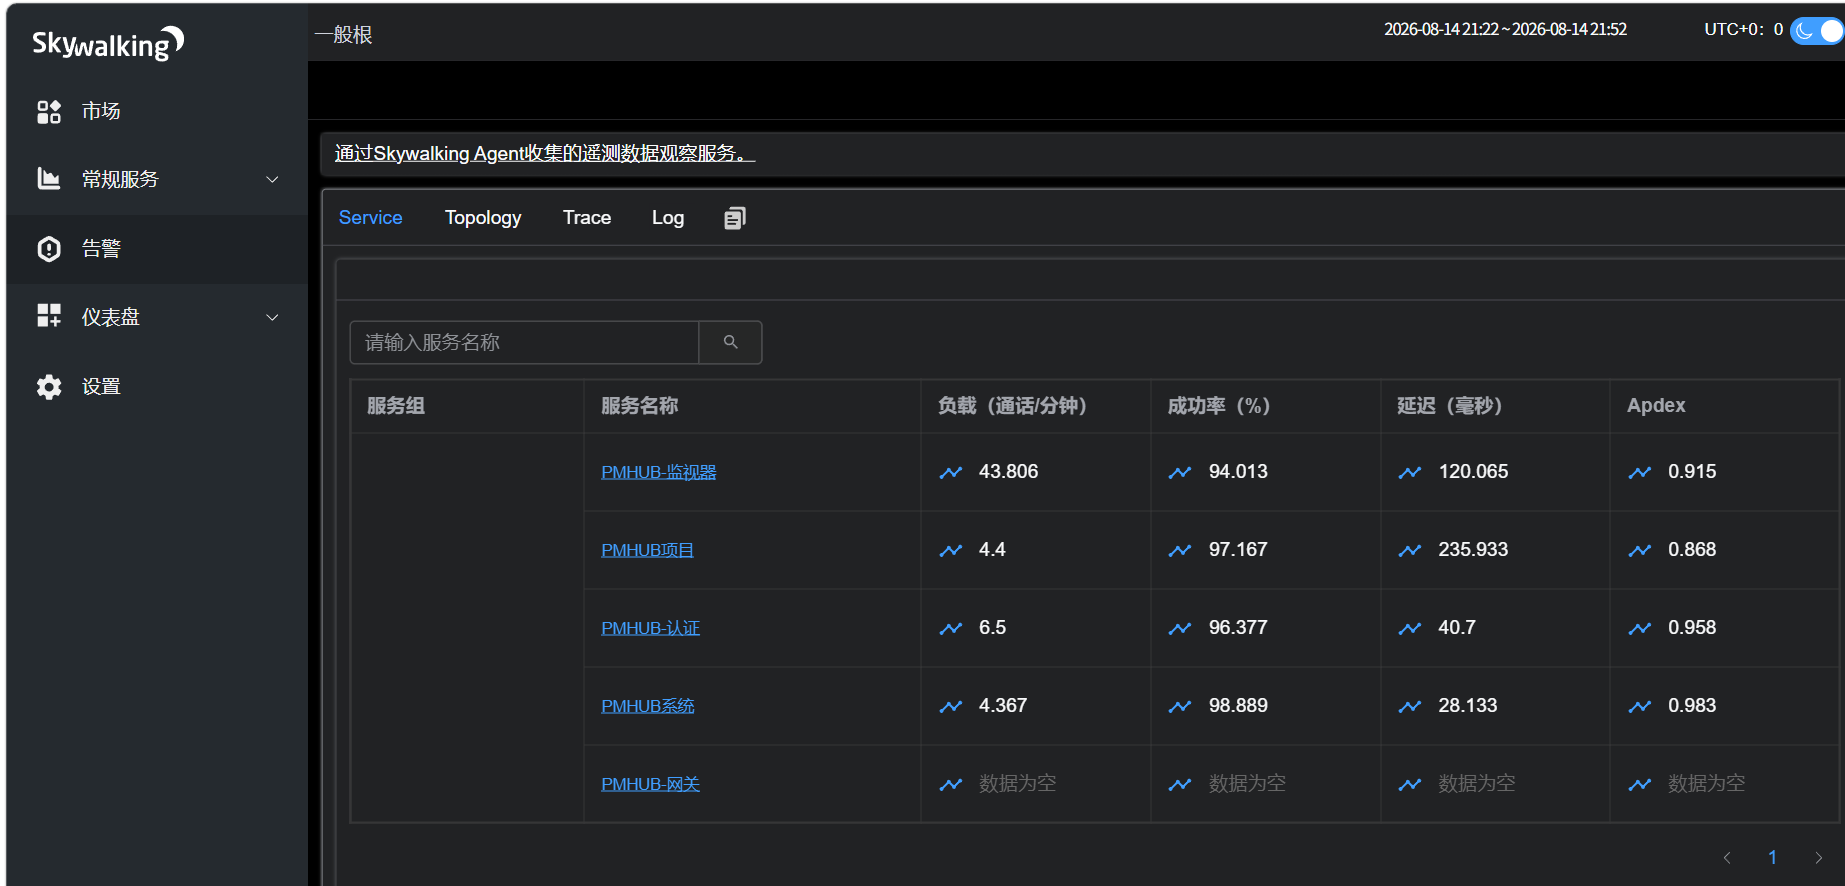Open load trend icon for PMHUB系统
This screenshot has width=1845, height=886.
click(951, 706)
